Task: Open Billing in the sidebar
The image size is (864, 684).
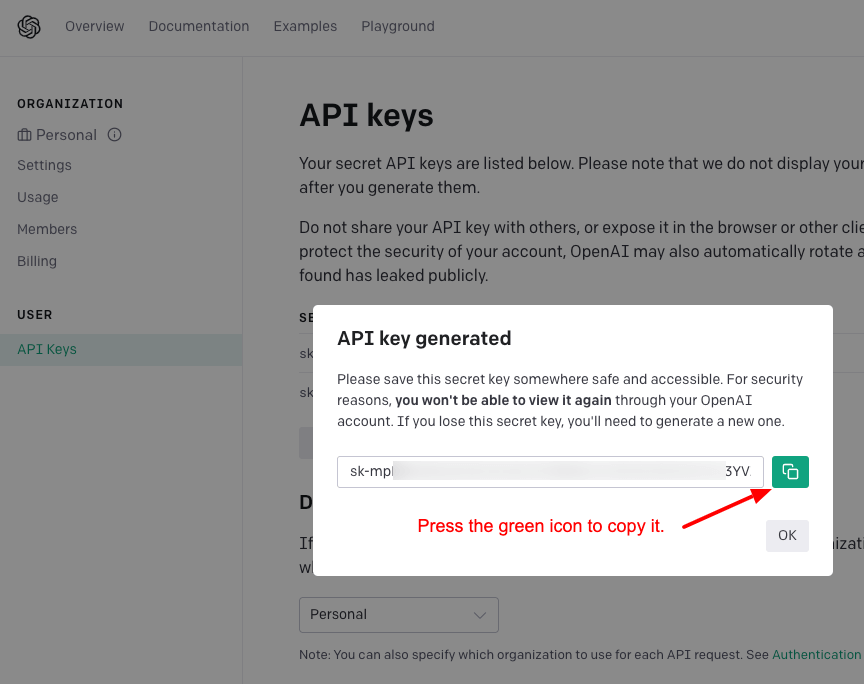Action: click(37, 261)
